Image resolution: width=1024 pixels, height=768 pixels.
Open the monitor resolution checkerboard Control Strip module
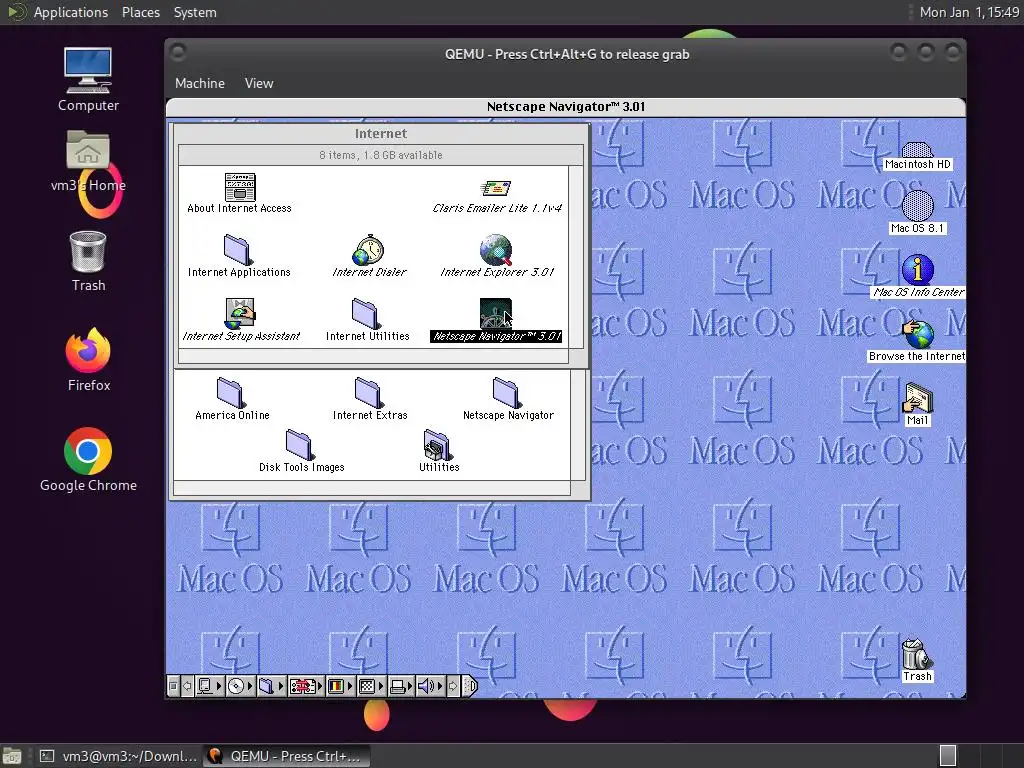click(371, 686)
